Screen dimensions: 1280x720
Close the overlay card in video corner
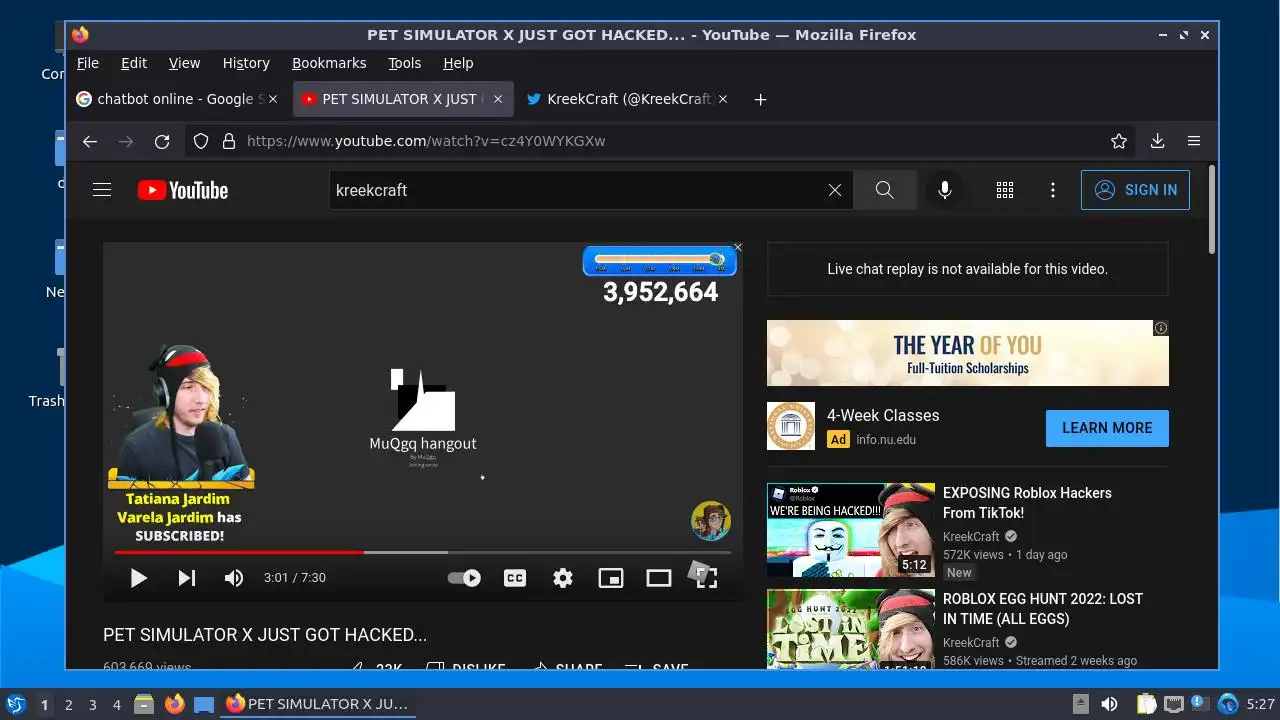(738, 247)
